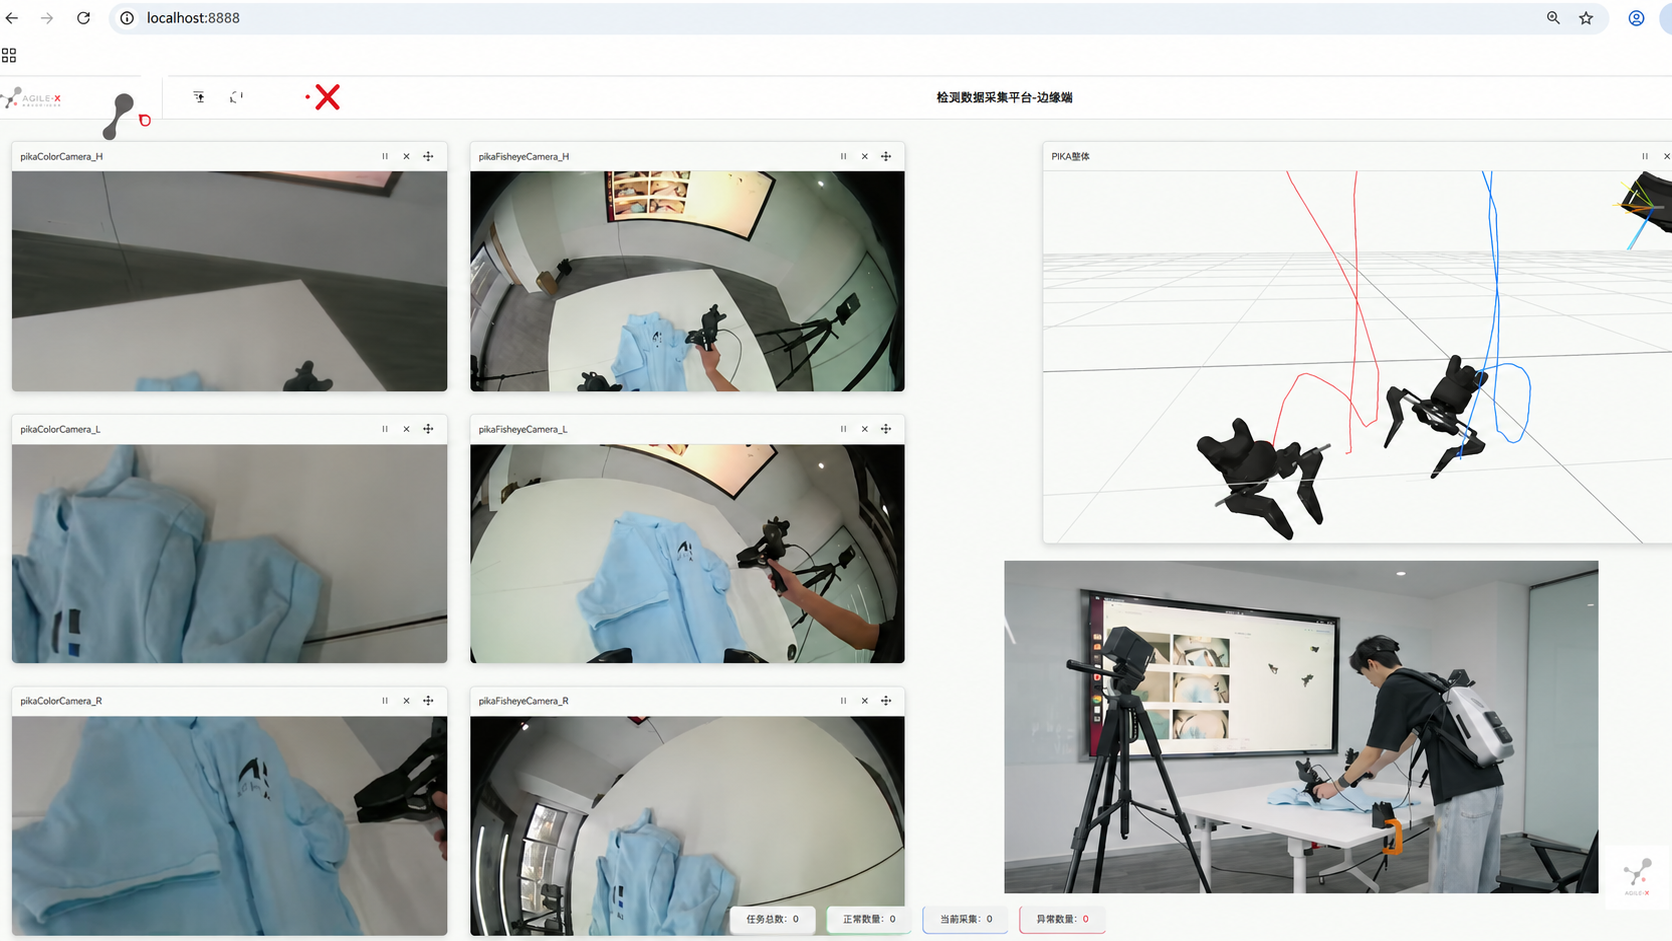This screenshot has height=941, width=1672.
Task: Open the browser profile icon
Action: [1636, 18]
